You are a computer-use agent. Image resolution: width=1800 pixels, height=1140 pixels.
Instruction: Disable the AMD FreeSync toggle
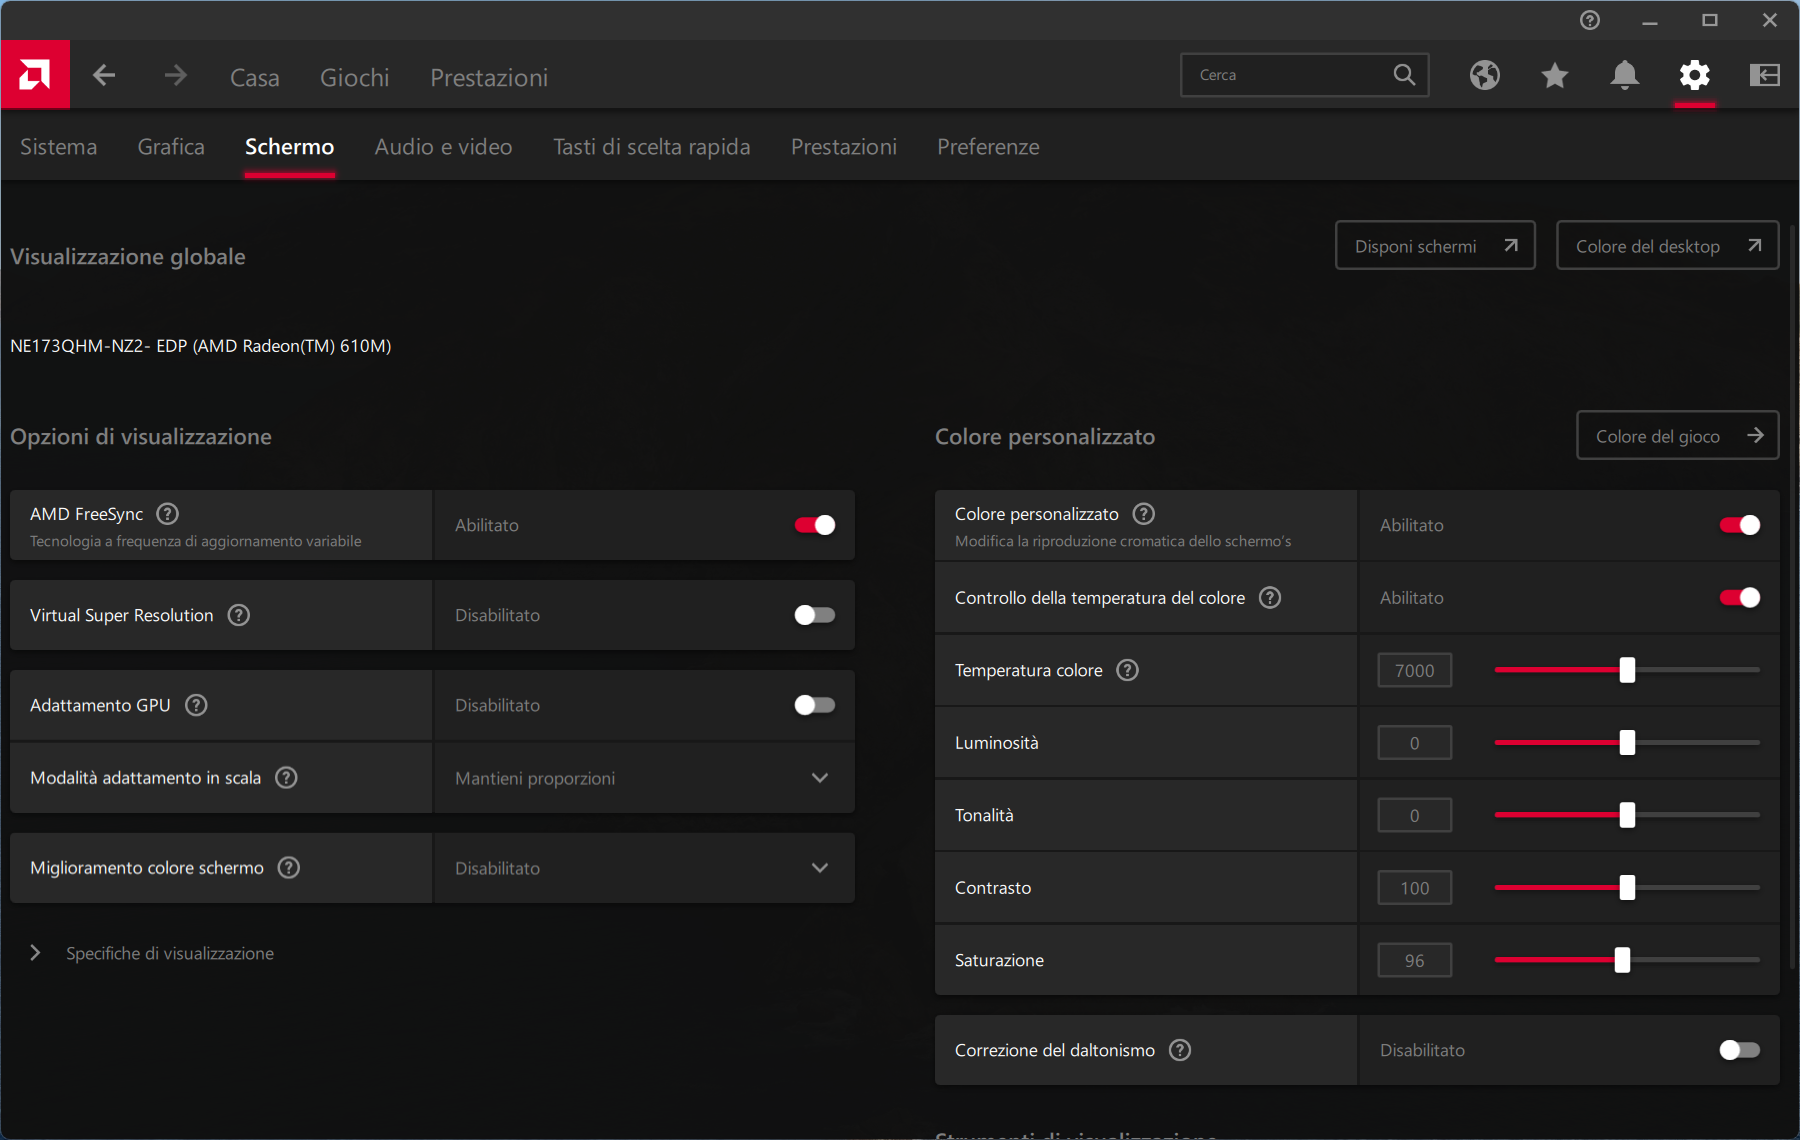coord(814,525)
